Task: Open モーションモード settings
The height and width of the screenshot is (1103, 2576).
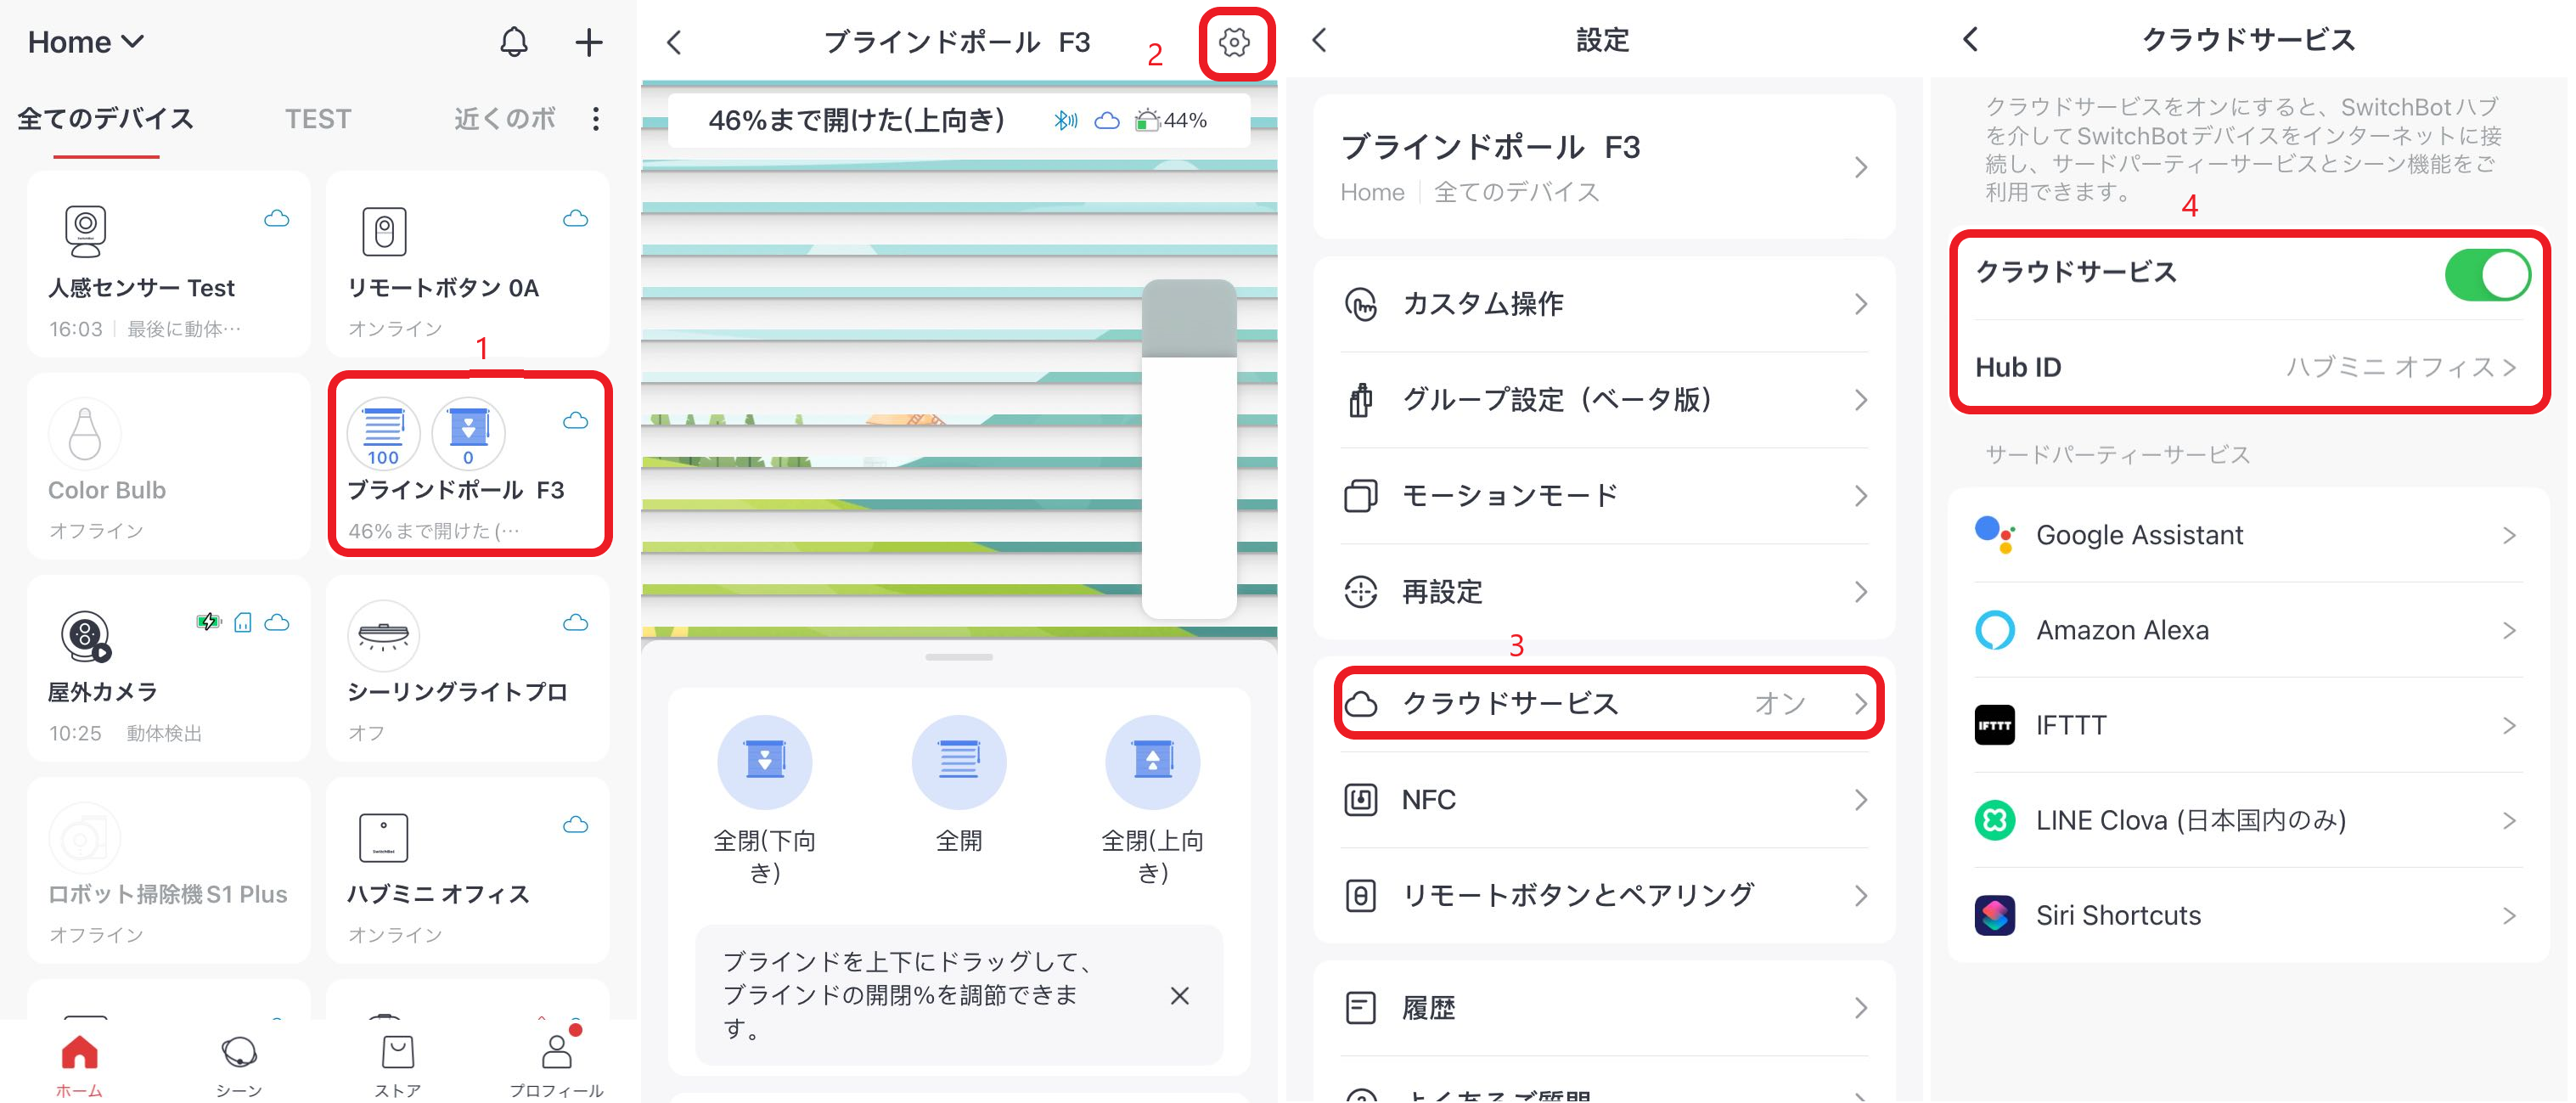Action: pos(1603,496)
